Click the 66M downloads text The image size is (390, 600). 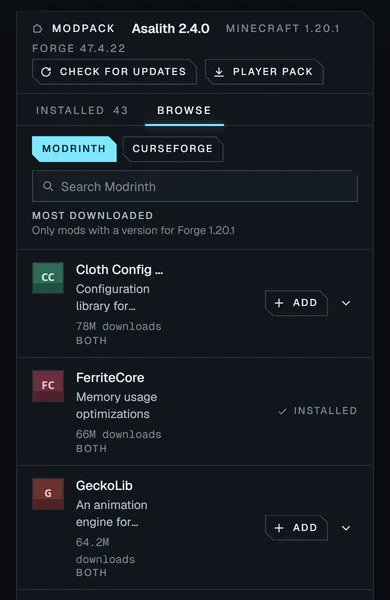[x=119, y=434]
